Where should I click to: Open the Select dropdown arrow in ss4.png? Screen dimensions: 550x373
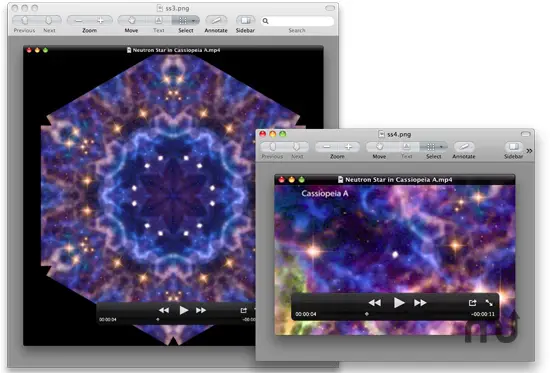pyautogui.click(x=441, y=147)
